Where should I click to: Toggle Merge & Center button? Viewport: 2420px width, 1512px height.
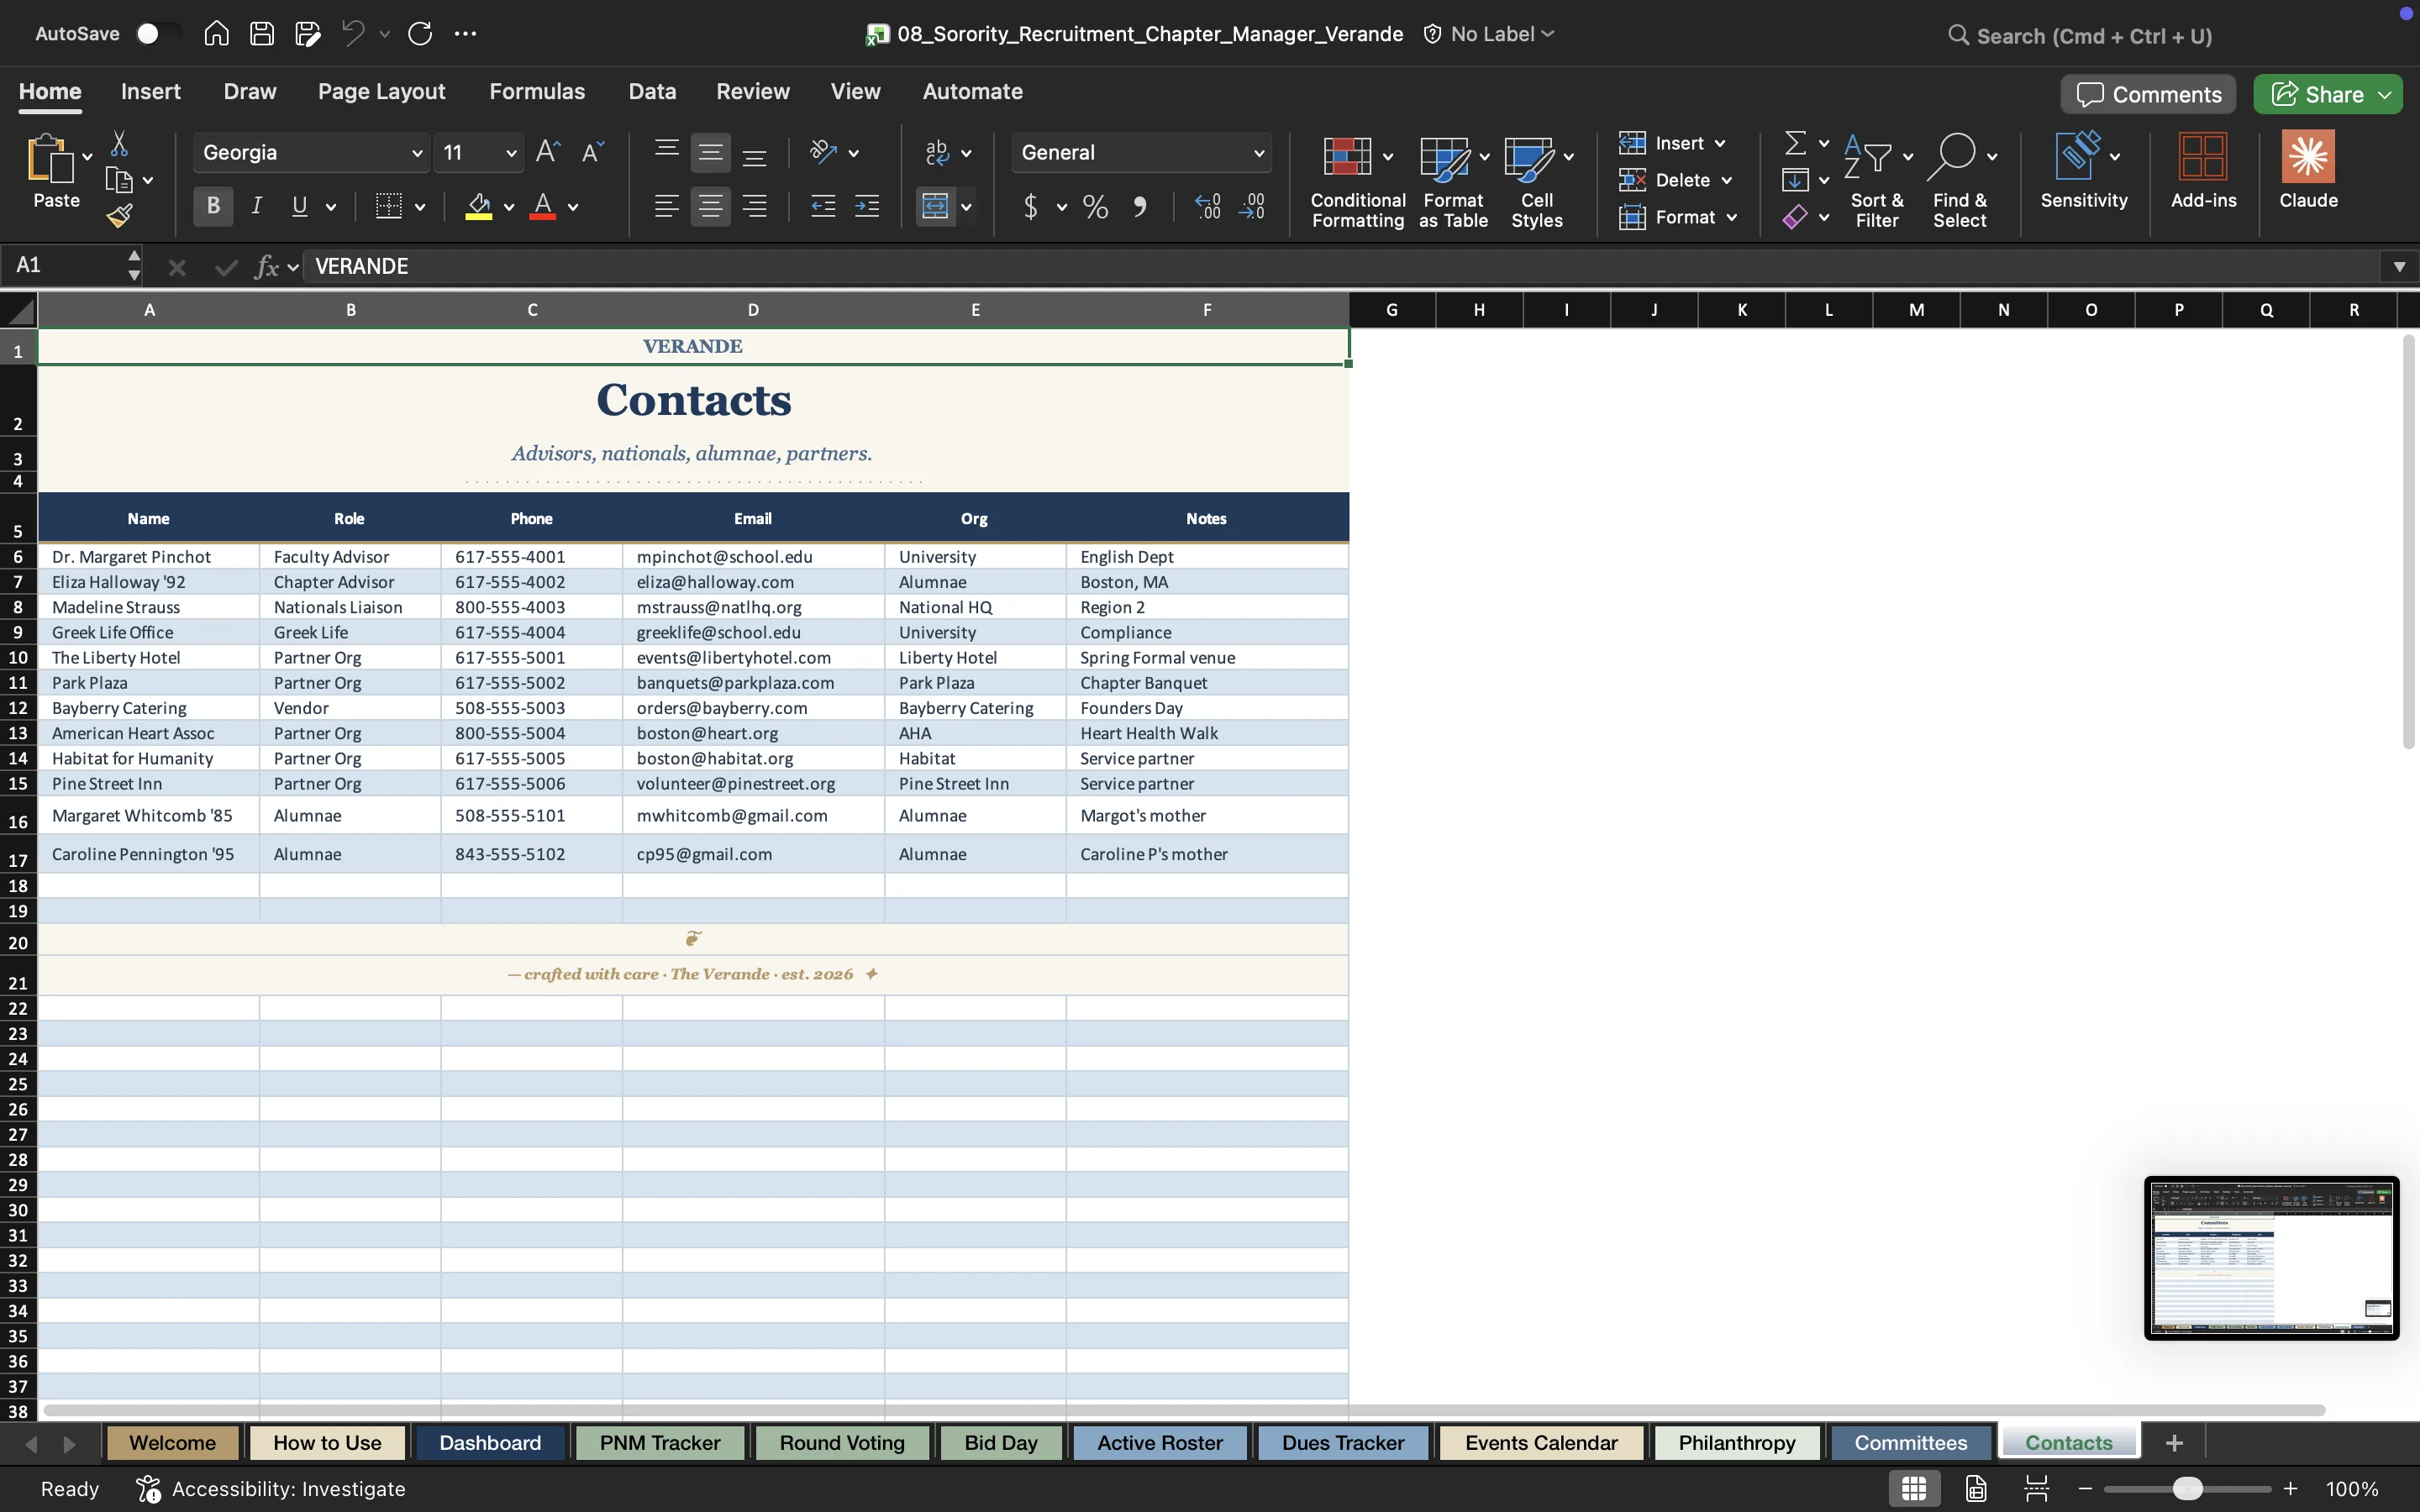(935, 207)
